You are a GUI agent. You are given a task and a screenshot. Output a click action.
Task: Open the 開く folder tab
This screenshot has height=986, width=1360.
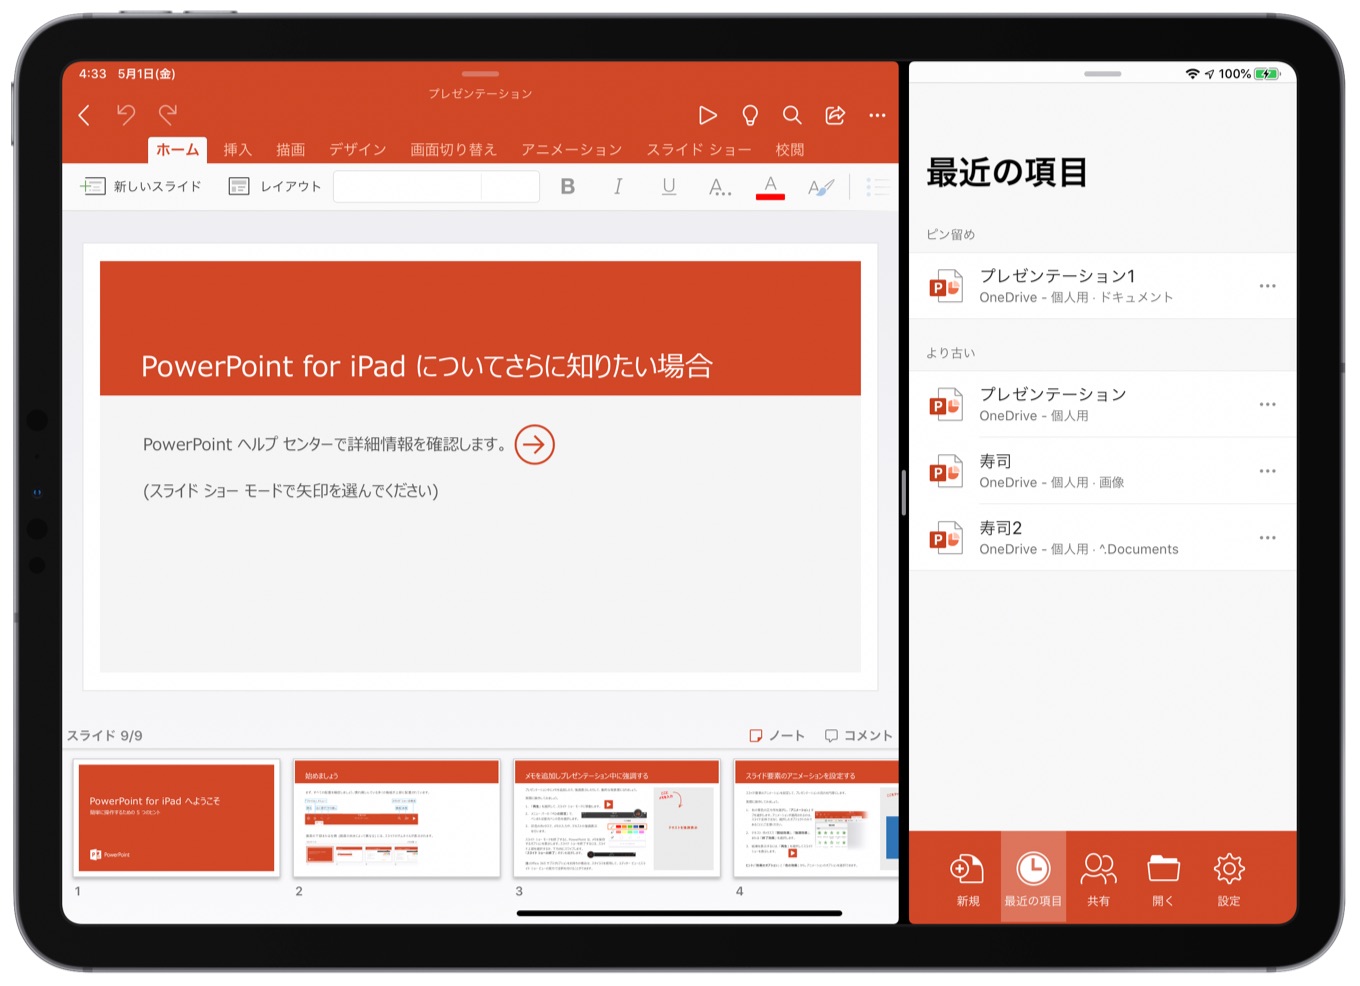1163,878
